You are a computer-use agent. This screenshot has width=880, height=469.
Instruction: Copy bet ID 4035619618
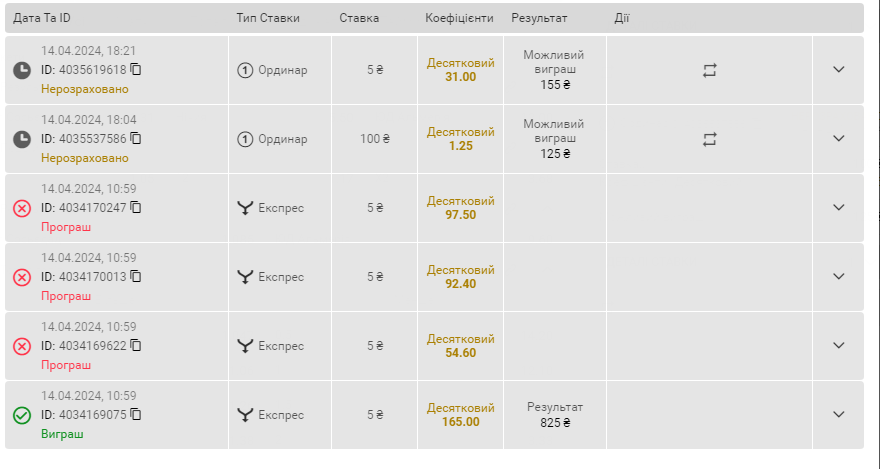(136, 69)
